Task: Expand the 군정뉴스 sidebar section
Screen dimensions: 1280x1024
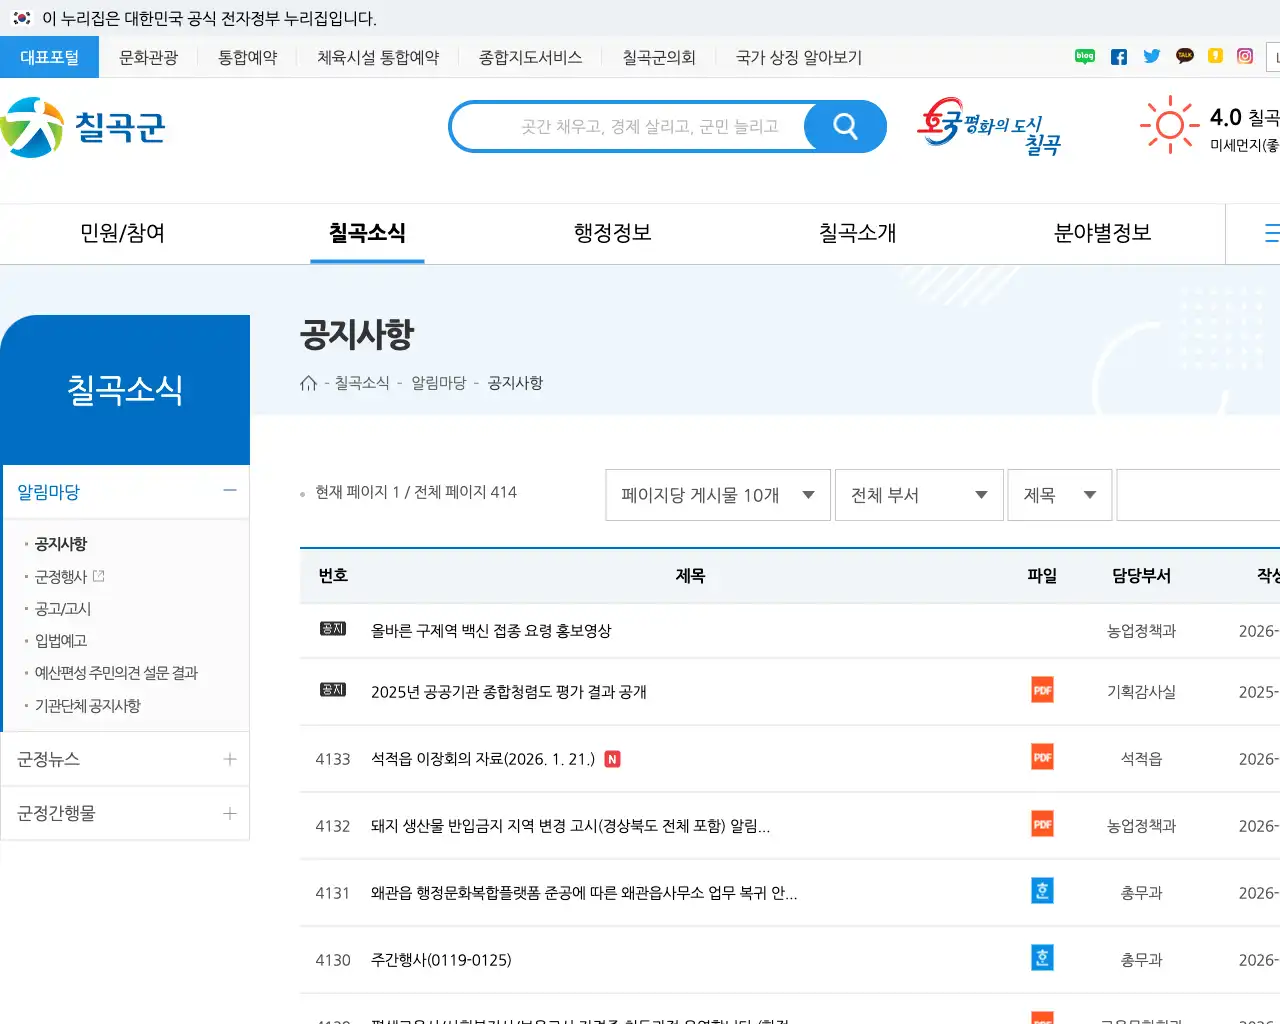Action: coord(229,758)
